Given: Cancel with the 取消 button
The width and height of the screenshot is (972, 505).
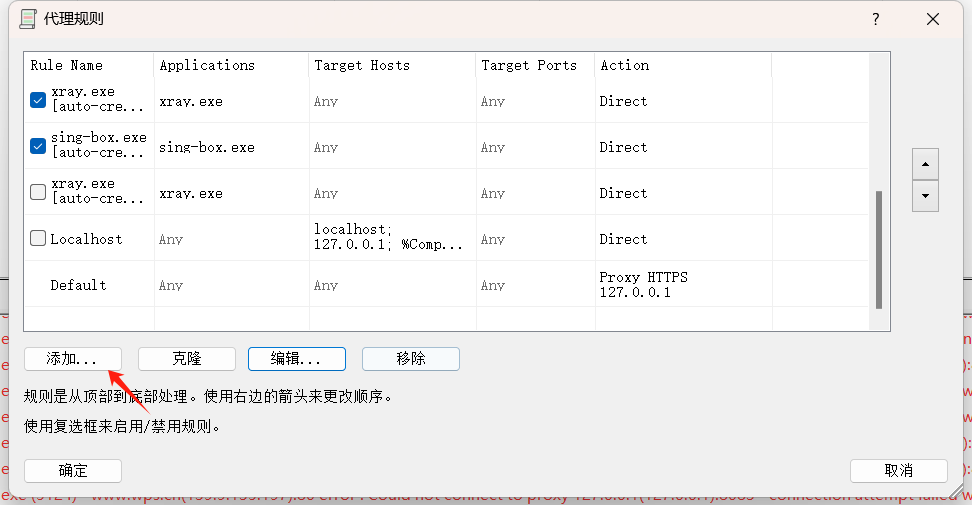Looking at the screenshot, I should point(898,471).
